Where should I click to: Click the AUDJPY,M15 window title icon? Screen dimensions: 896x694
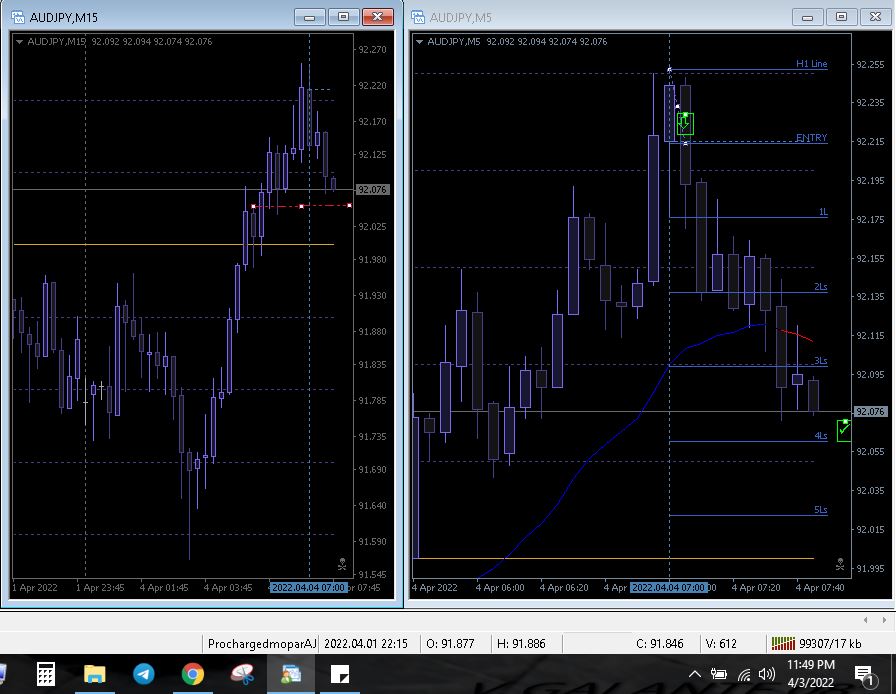pyautogui.click(x=18, y=17)
